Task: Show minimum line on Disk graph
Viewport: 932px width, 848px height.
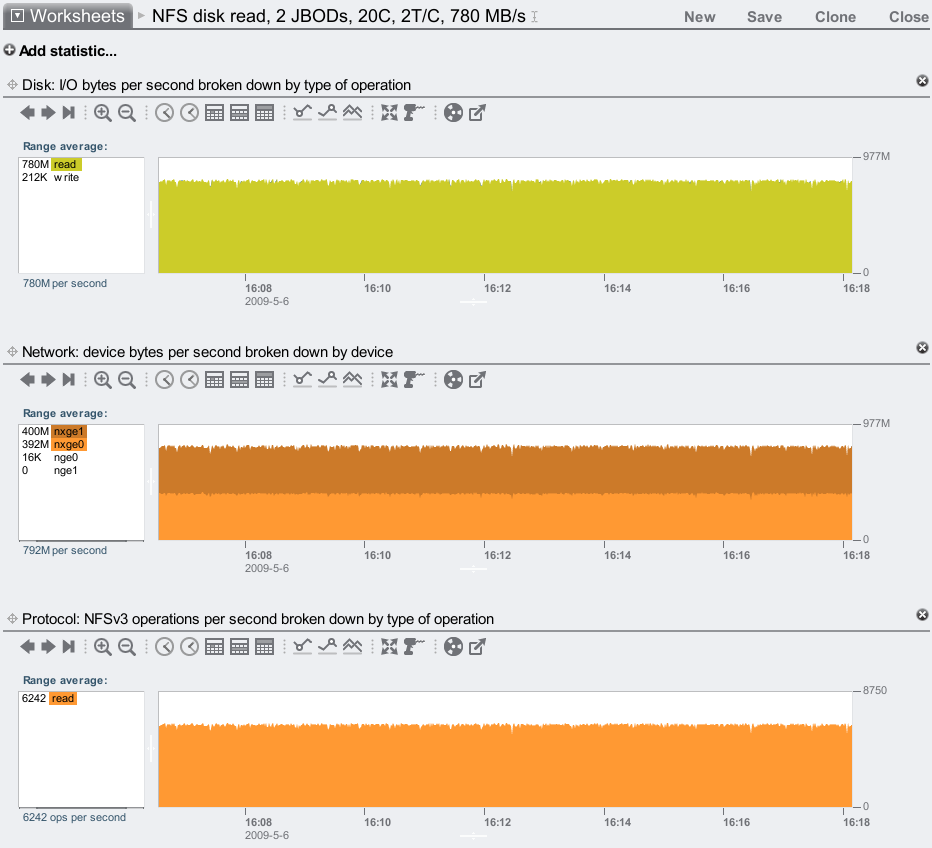Action: (303, 113)
